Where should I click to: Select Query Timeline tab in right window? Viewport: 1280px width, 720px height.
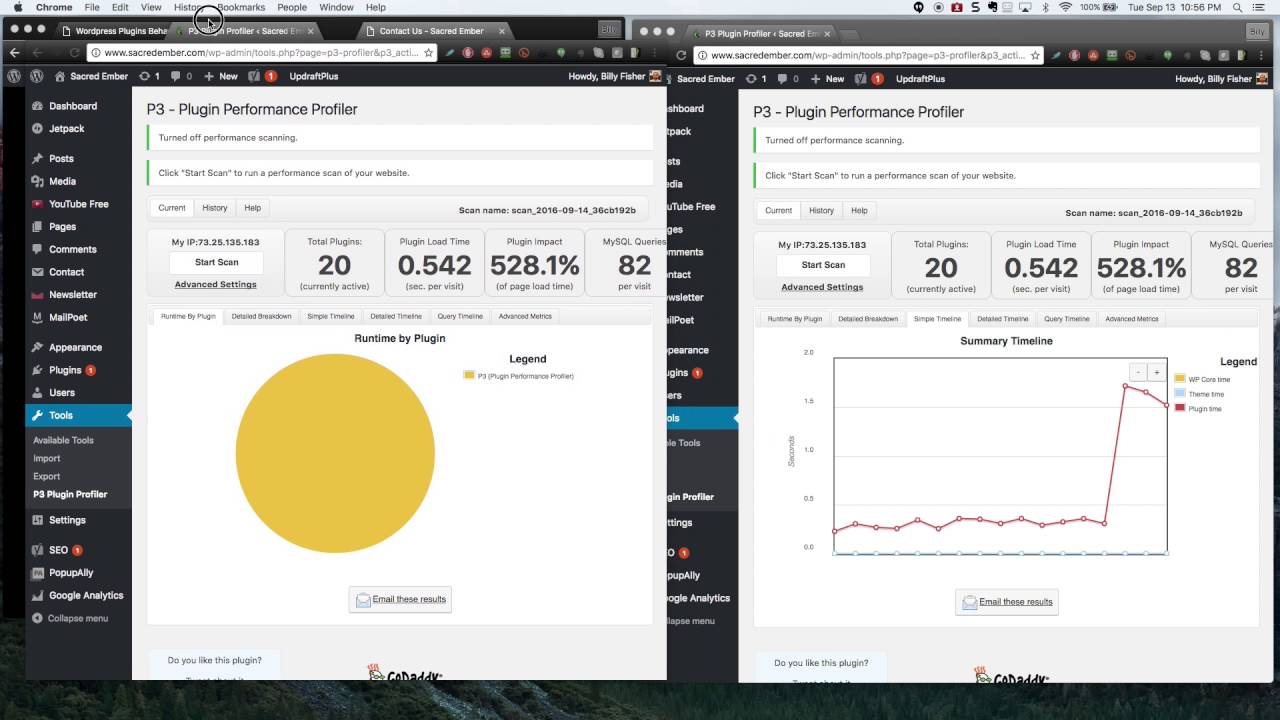tap(1067, 319)
